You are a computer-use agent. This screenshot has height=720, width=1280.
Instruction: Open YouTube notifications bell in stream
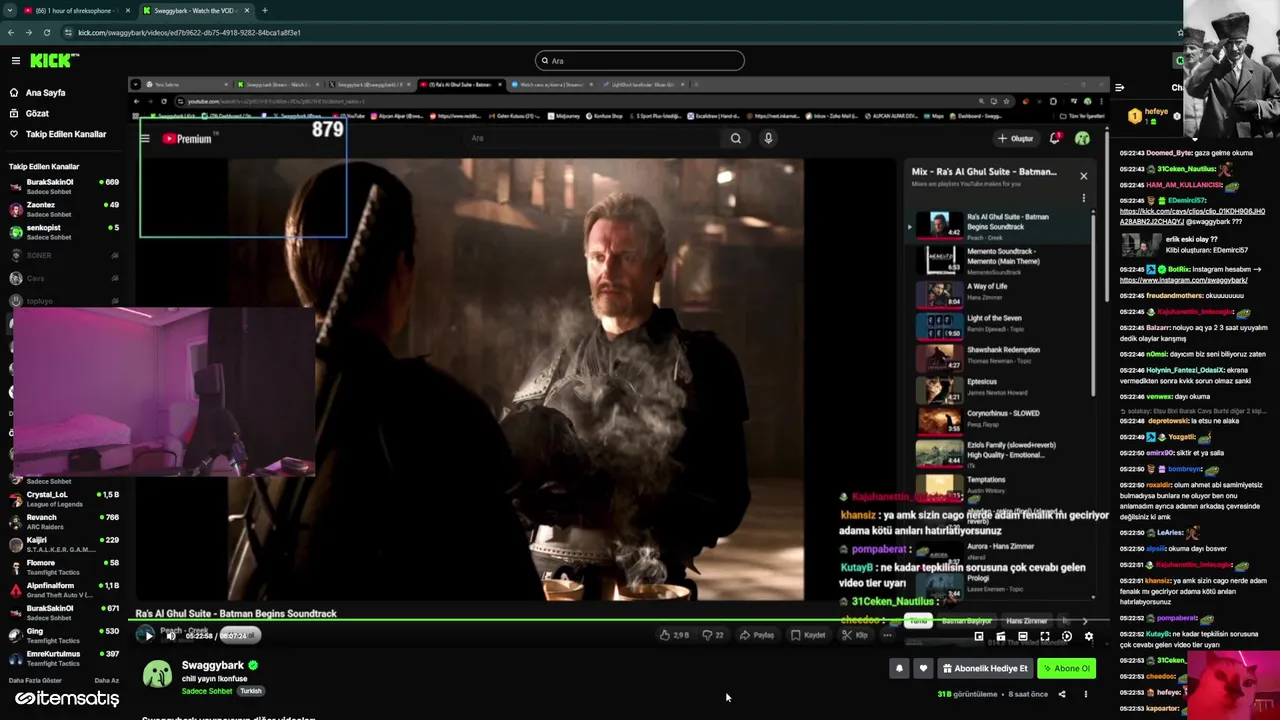[1055, 138]
